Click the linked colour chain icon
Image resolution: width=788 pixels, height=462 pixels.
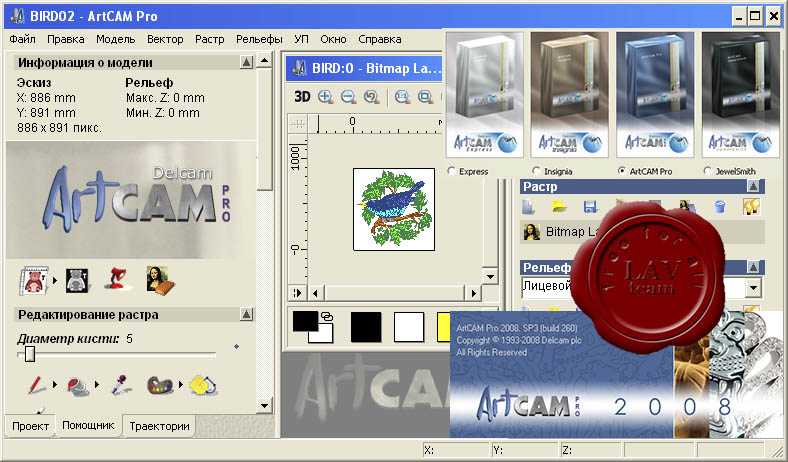tap(327, 316)
